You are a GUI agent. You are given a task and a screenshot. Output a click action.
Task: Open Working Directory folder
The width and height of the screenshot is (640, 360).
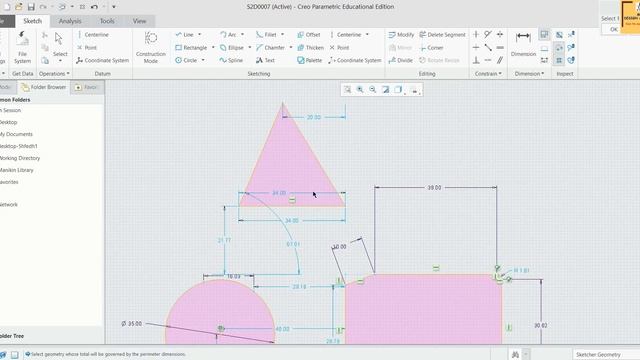click(20, 158)
